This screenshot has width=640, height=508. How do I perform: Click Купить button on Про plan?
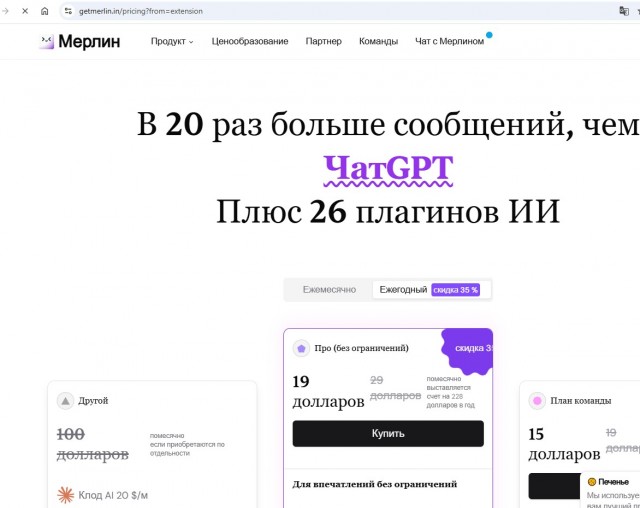tap(388, 433)
